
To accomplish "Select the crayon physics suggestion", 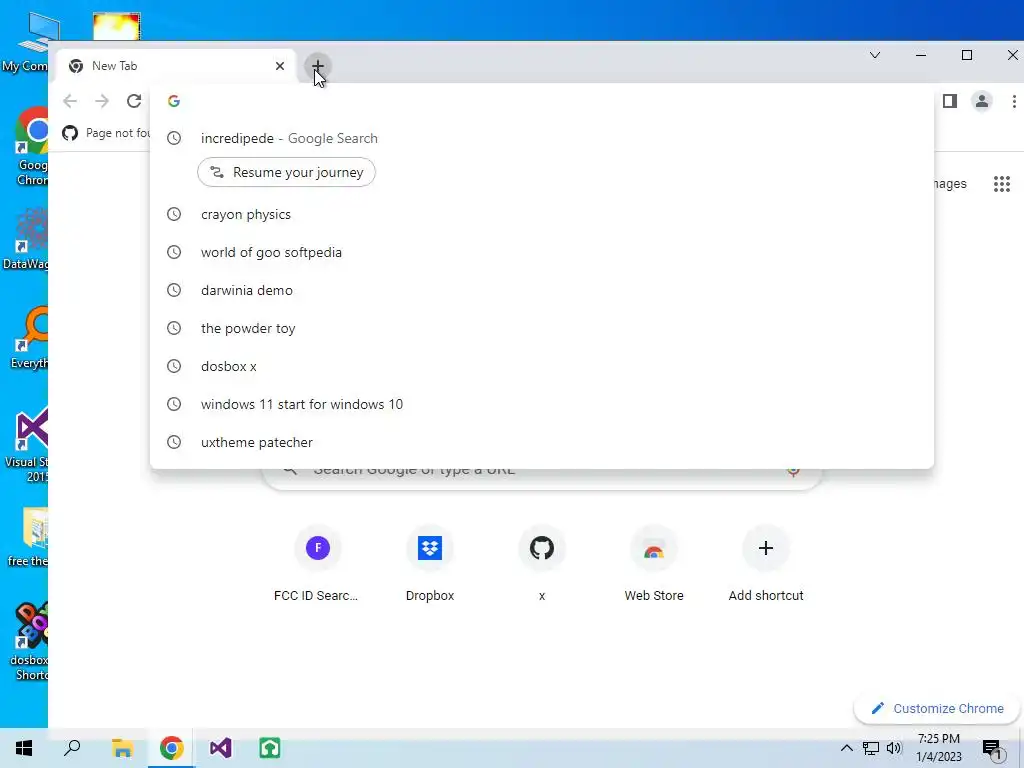I will pyautogui.click(x=541, y=214).
